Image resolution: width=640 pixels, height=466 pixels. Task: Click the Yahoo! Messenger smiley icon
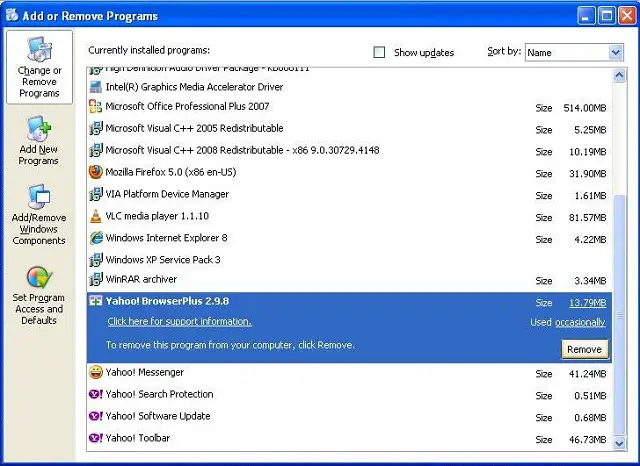tap(96, 372)
